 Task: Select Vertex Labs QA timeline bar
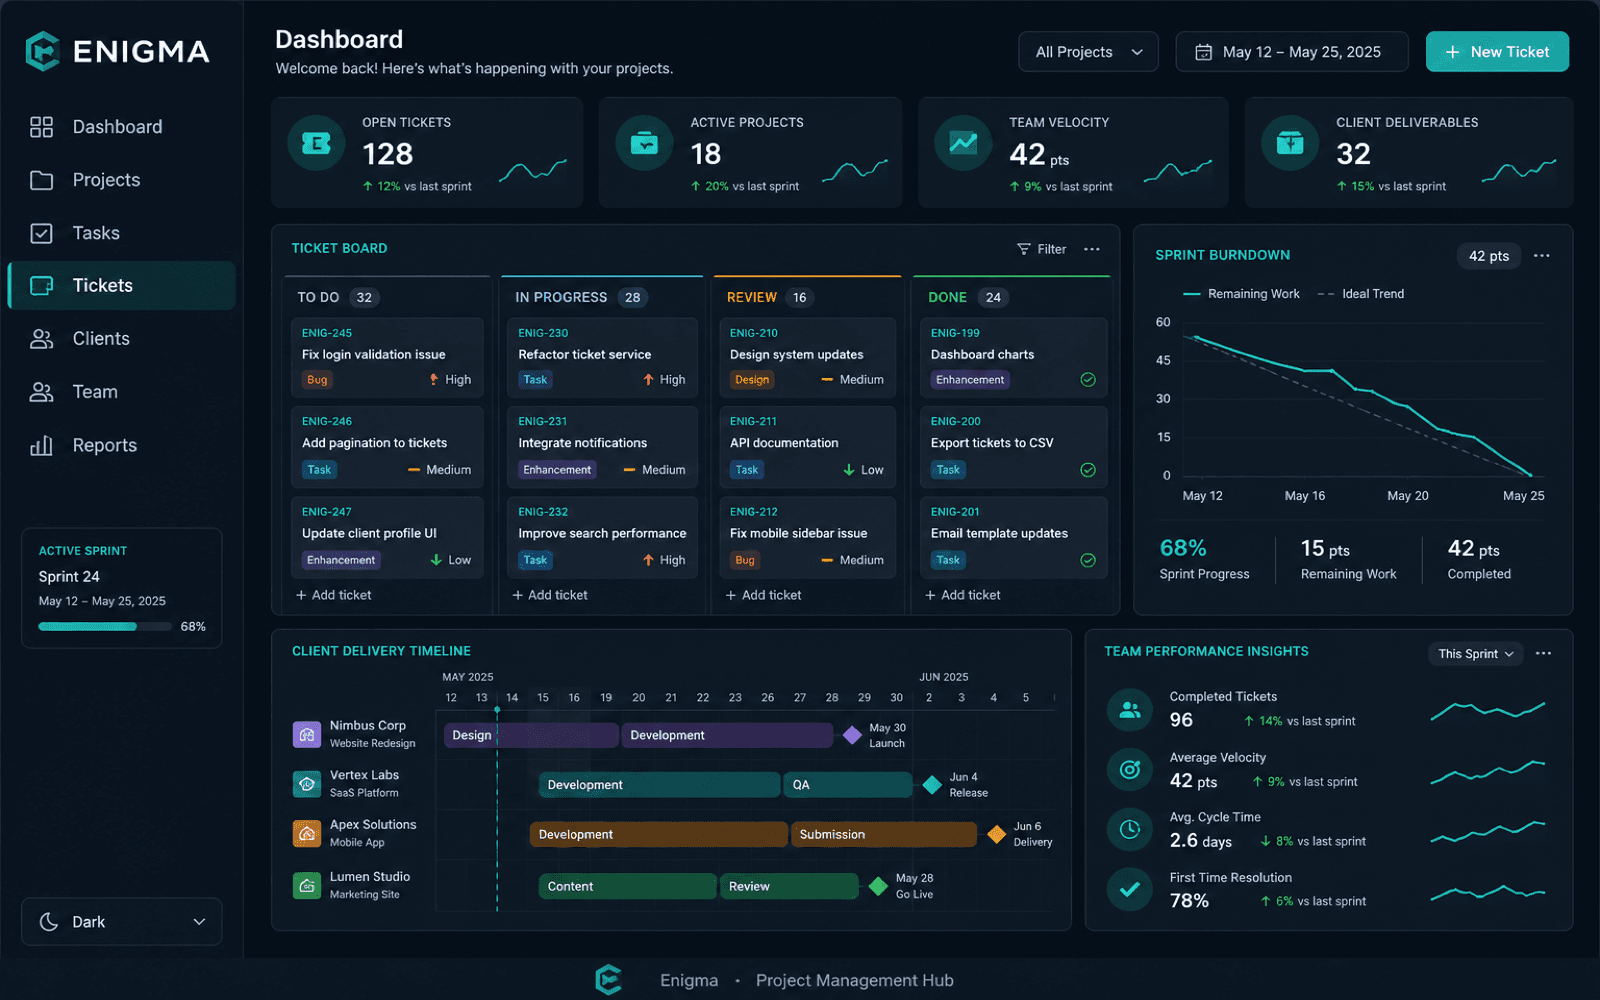pyautogui.click(x=848, y=785)
